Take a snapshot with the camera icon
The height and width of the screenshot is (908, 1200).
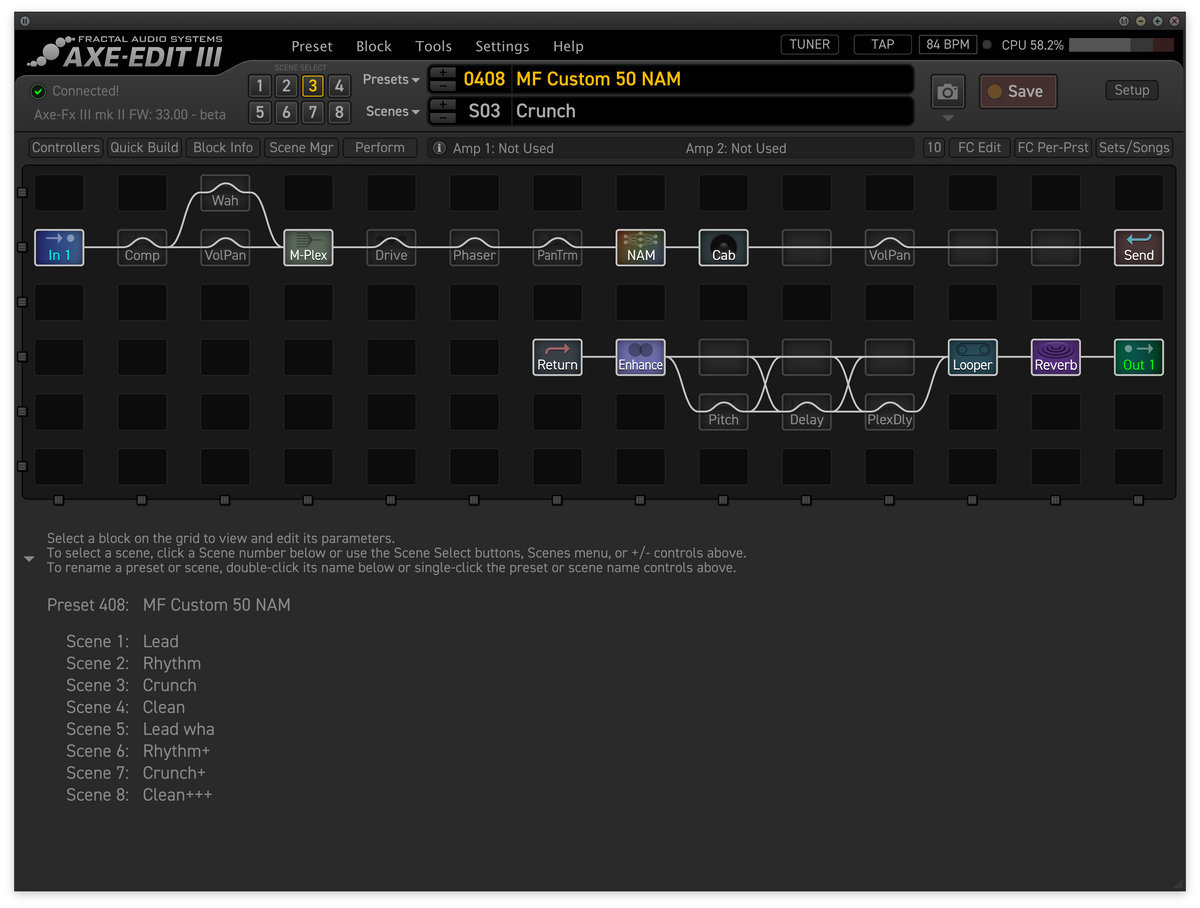pyautogui.click(x=948, y=92)
